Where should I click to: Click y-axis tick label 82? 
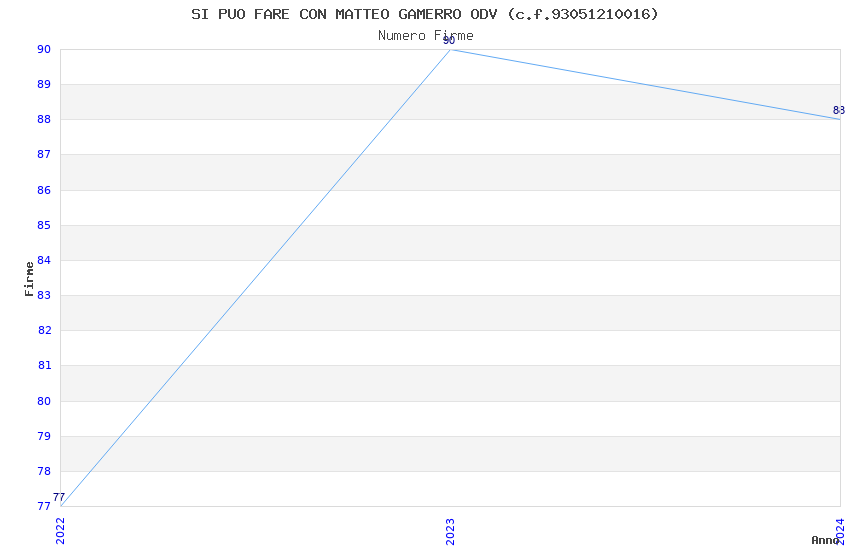(44, 330)
